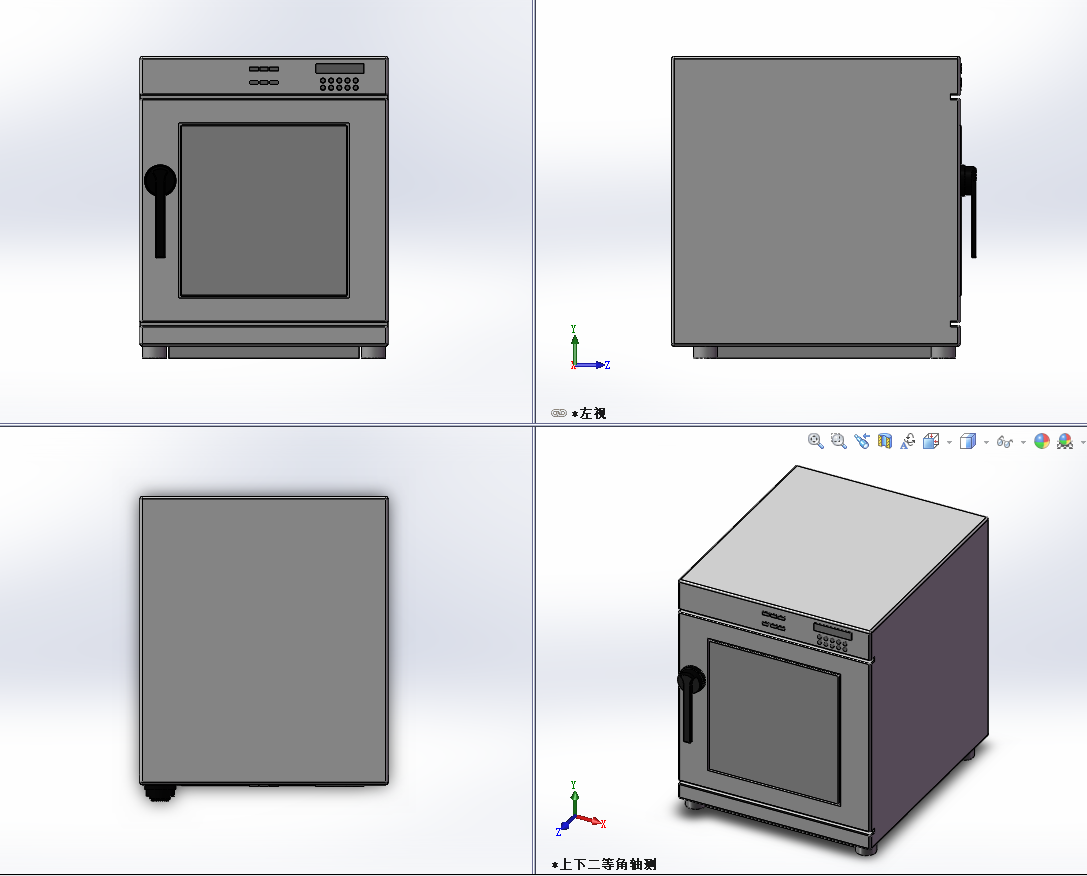Click Display Style cube icon
The image size is (1087, 876).
point(968,441)
